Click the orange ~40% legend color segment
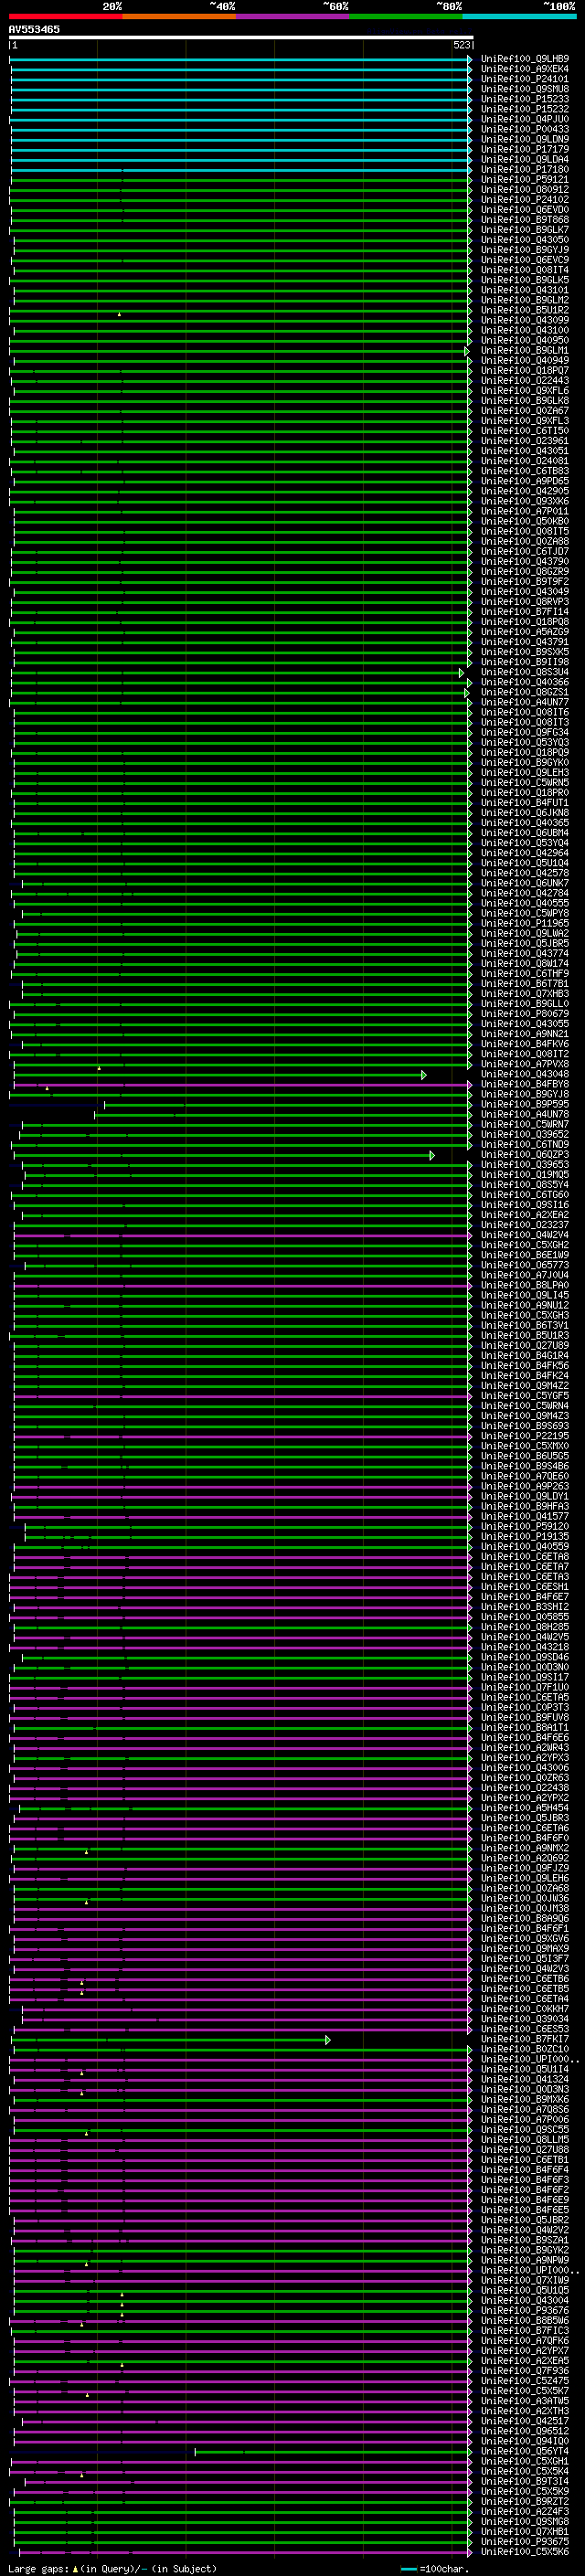The width and height of the screenshot is (585, 2576). click(x=179, y=16)
